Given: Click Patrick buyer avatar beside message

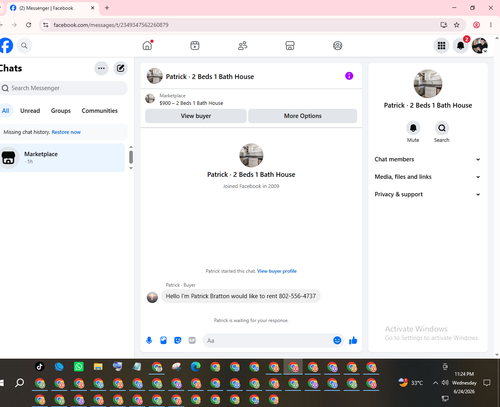Looking at the screenshot, I should pos(152,297).
